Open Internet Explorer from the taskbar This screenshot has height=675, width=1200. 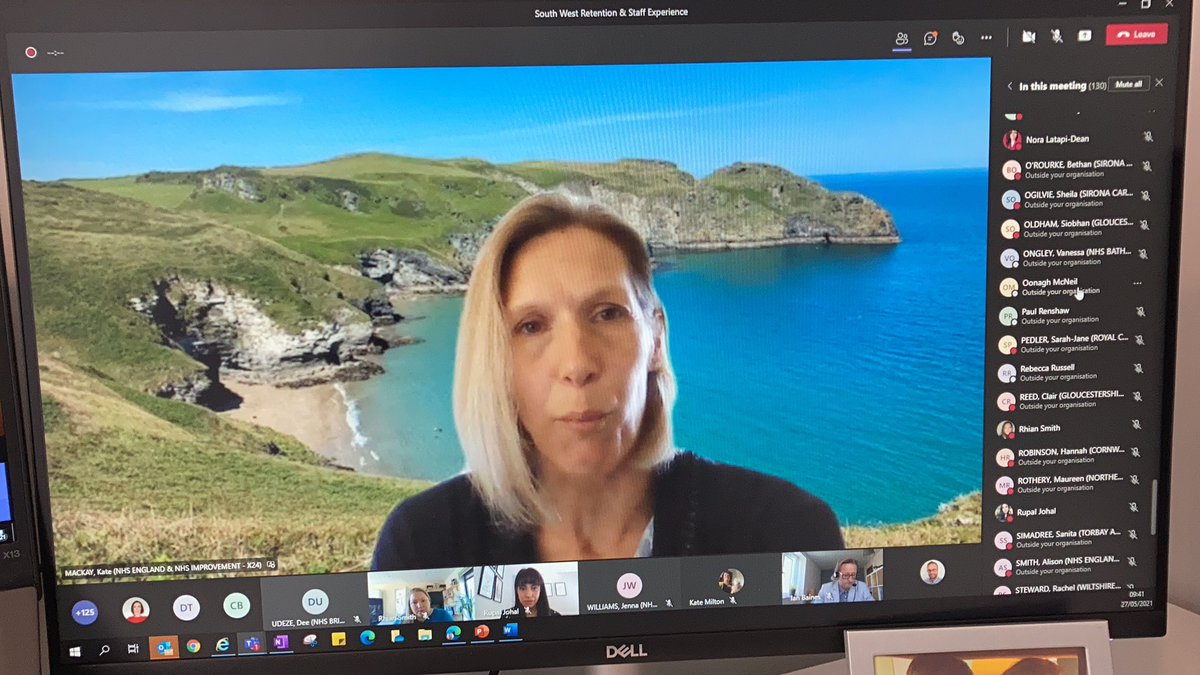(222, 645)
